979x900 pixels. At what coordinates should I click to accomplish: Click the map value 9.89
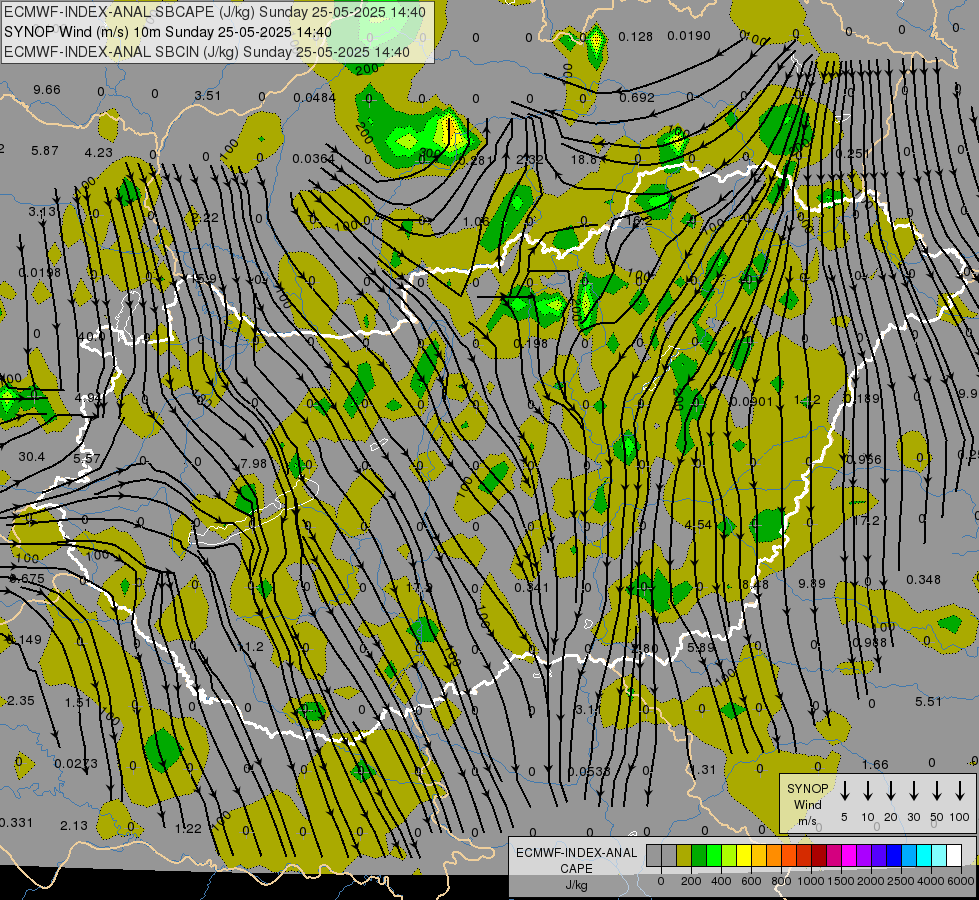point(812,583)
